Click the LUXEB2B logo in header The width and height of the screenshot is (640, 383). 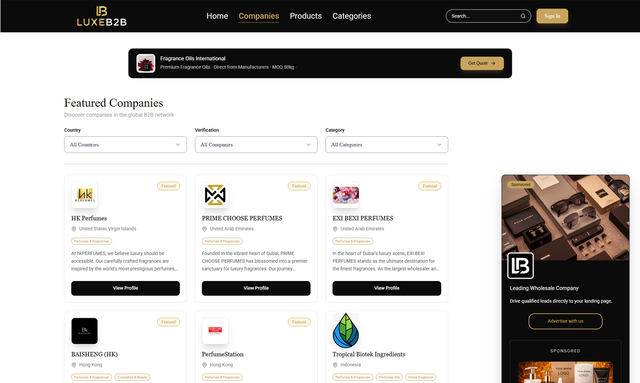102,16
